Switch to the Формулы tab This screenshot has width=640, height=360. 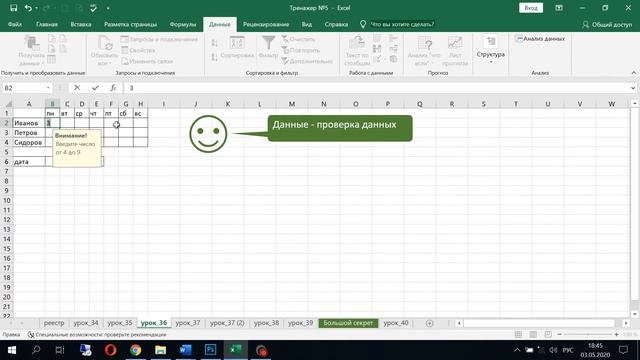pyautogui.click(x=183, y=24)
